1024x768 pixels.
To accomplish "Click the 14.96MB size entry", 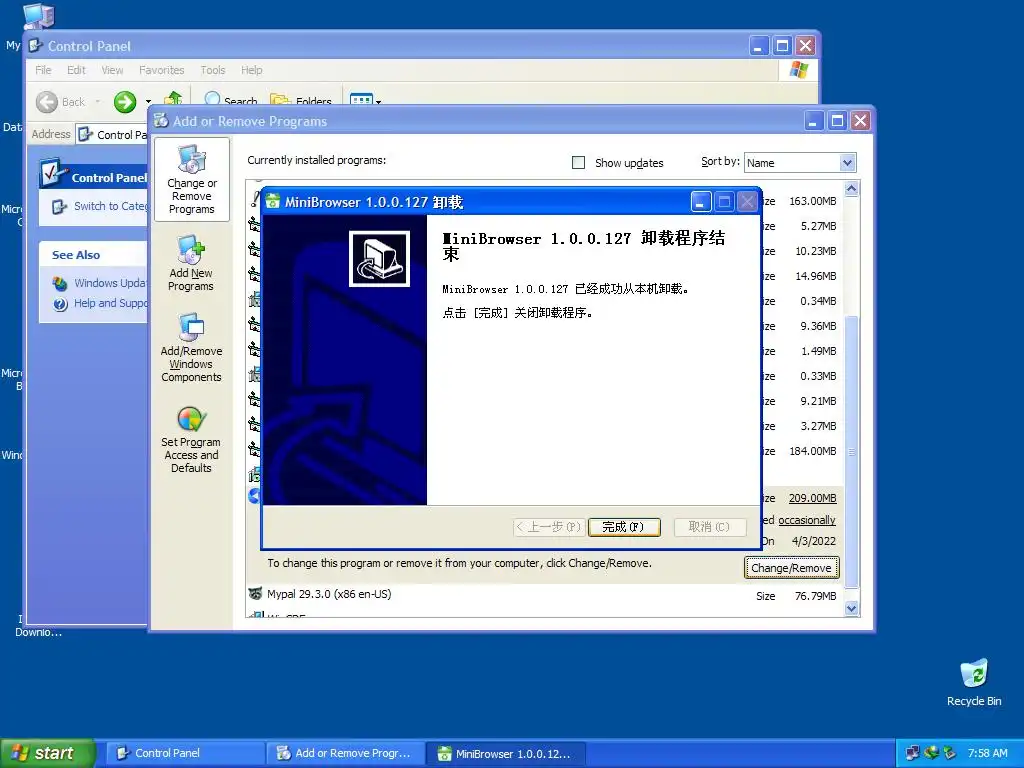I will 816,276.
